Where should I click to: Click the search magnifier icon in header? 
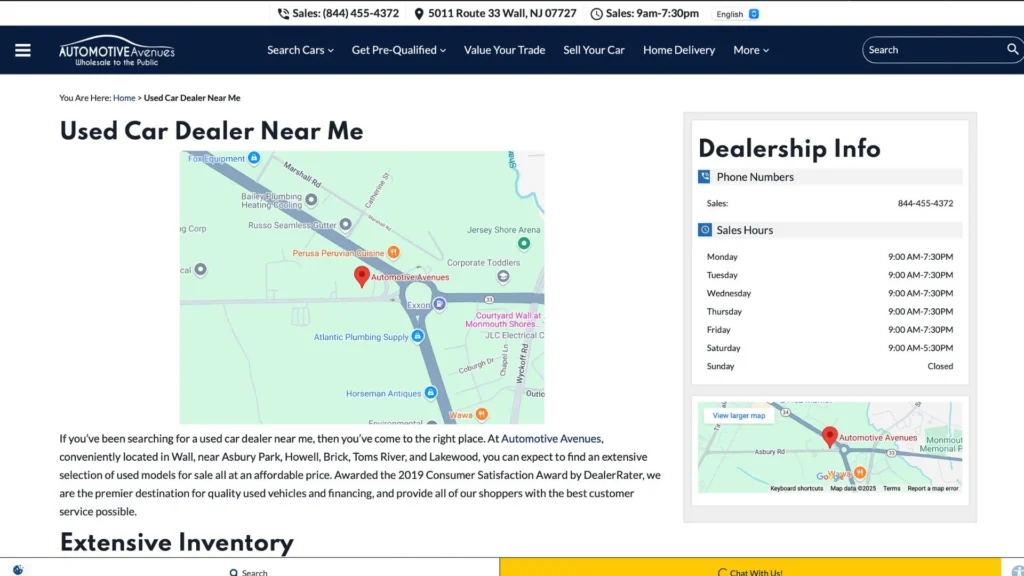click(x=1012, y=49)
